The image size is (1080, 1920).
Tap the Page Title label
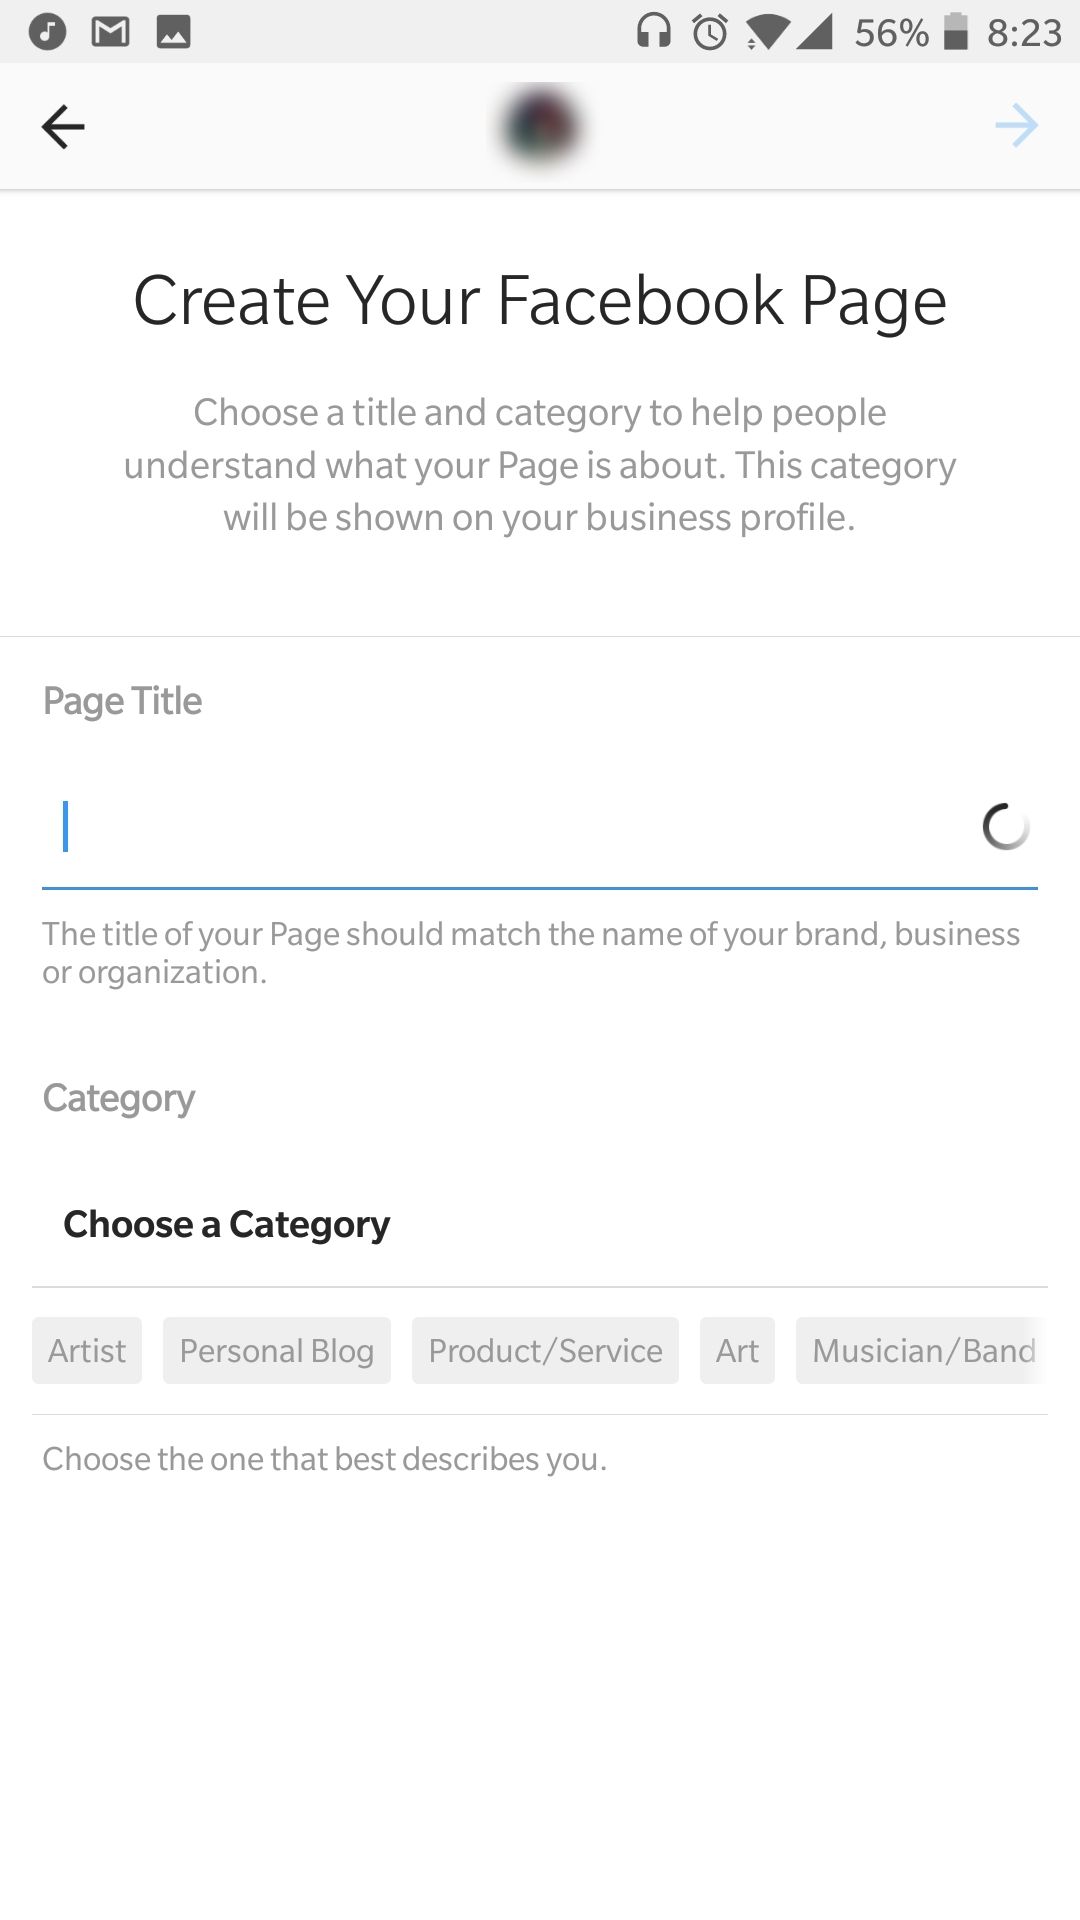click(x=122, y=701)
